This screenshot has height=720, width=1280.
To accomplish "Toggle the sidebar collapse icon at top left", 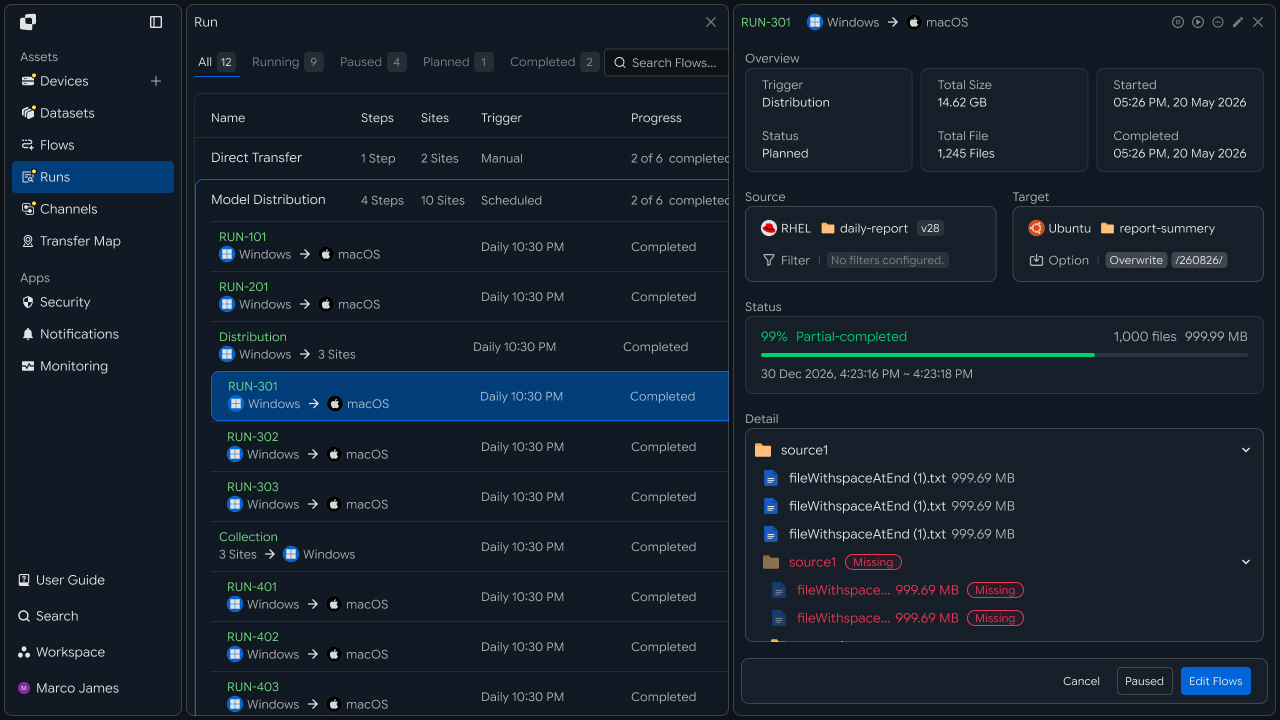I will (x=156, y=22).
